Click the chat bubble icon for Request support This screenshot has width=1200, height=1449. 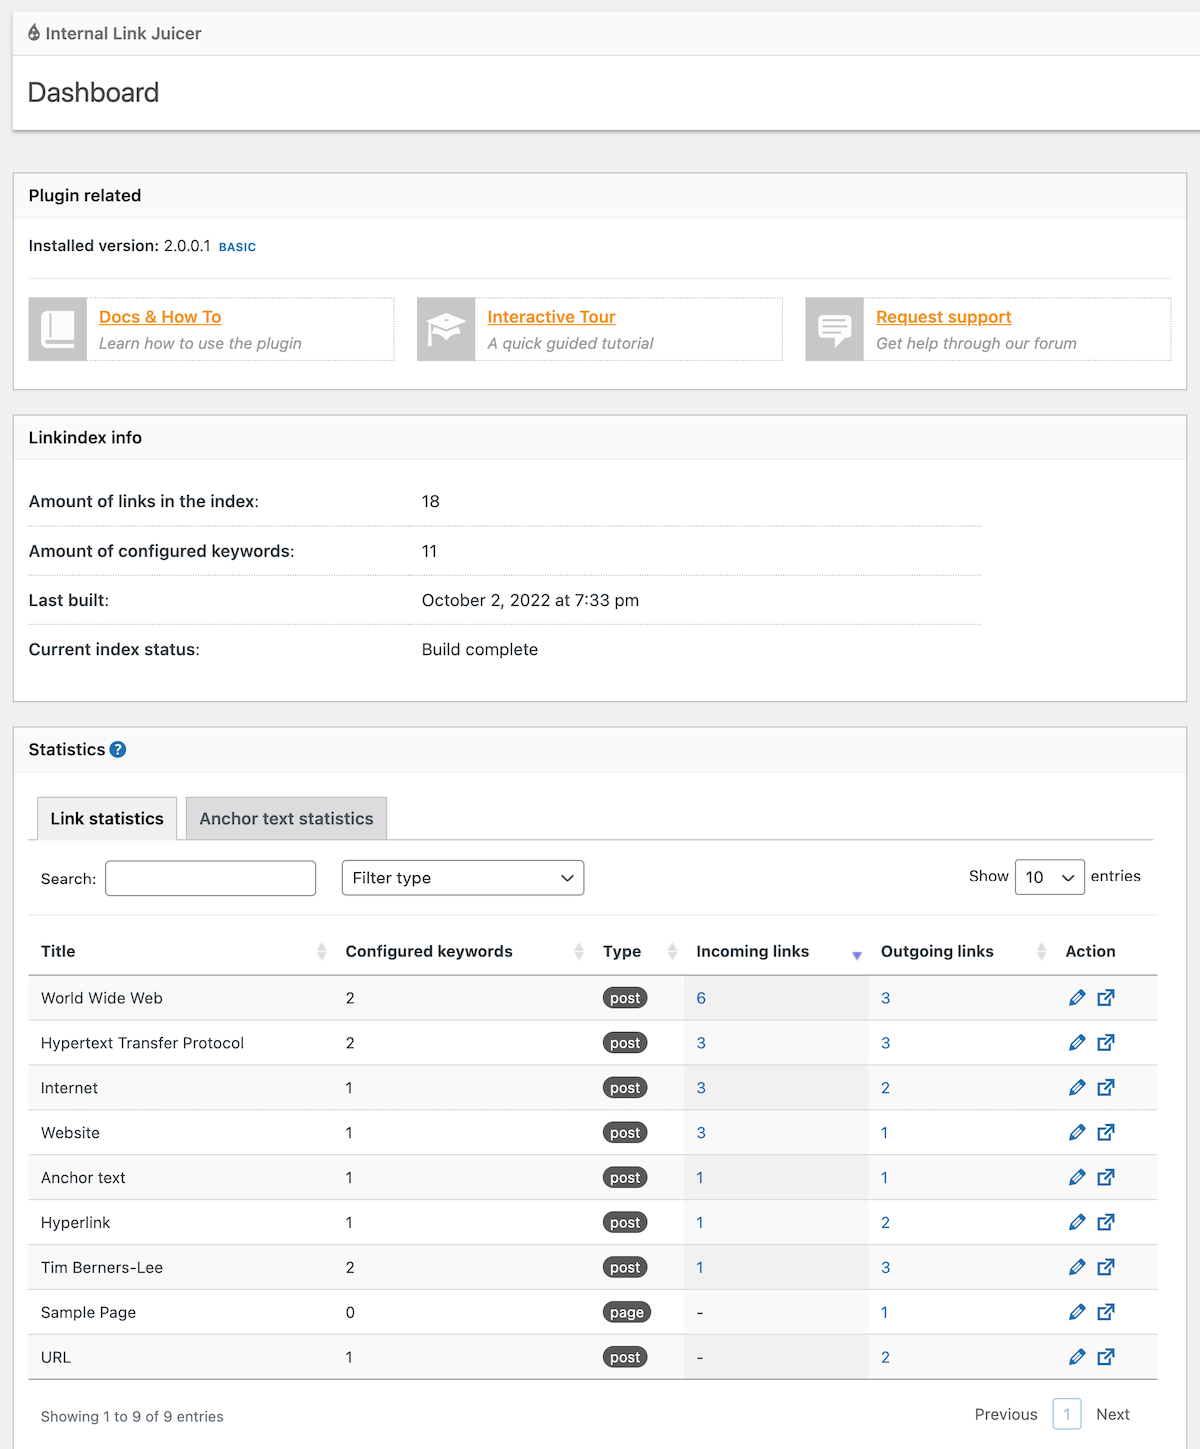835,329
